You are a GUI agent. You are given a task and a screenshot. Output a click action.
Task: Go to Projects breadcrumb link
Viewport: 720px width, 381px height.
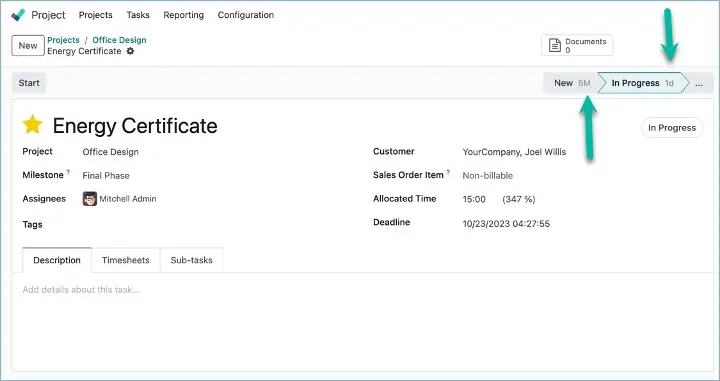click(63, 40)
